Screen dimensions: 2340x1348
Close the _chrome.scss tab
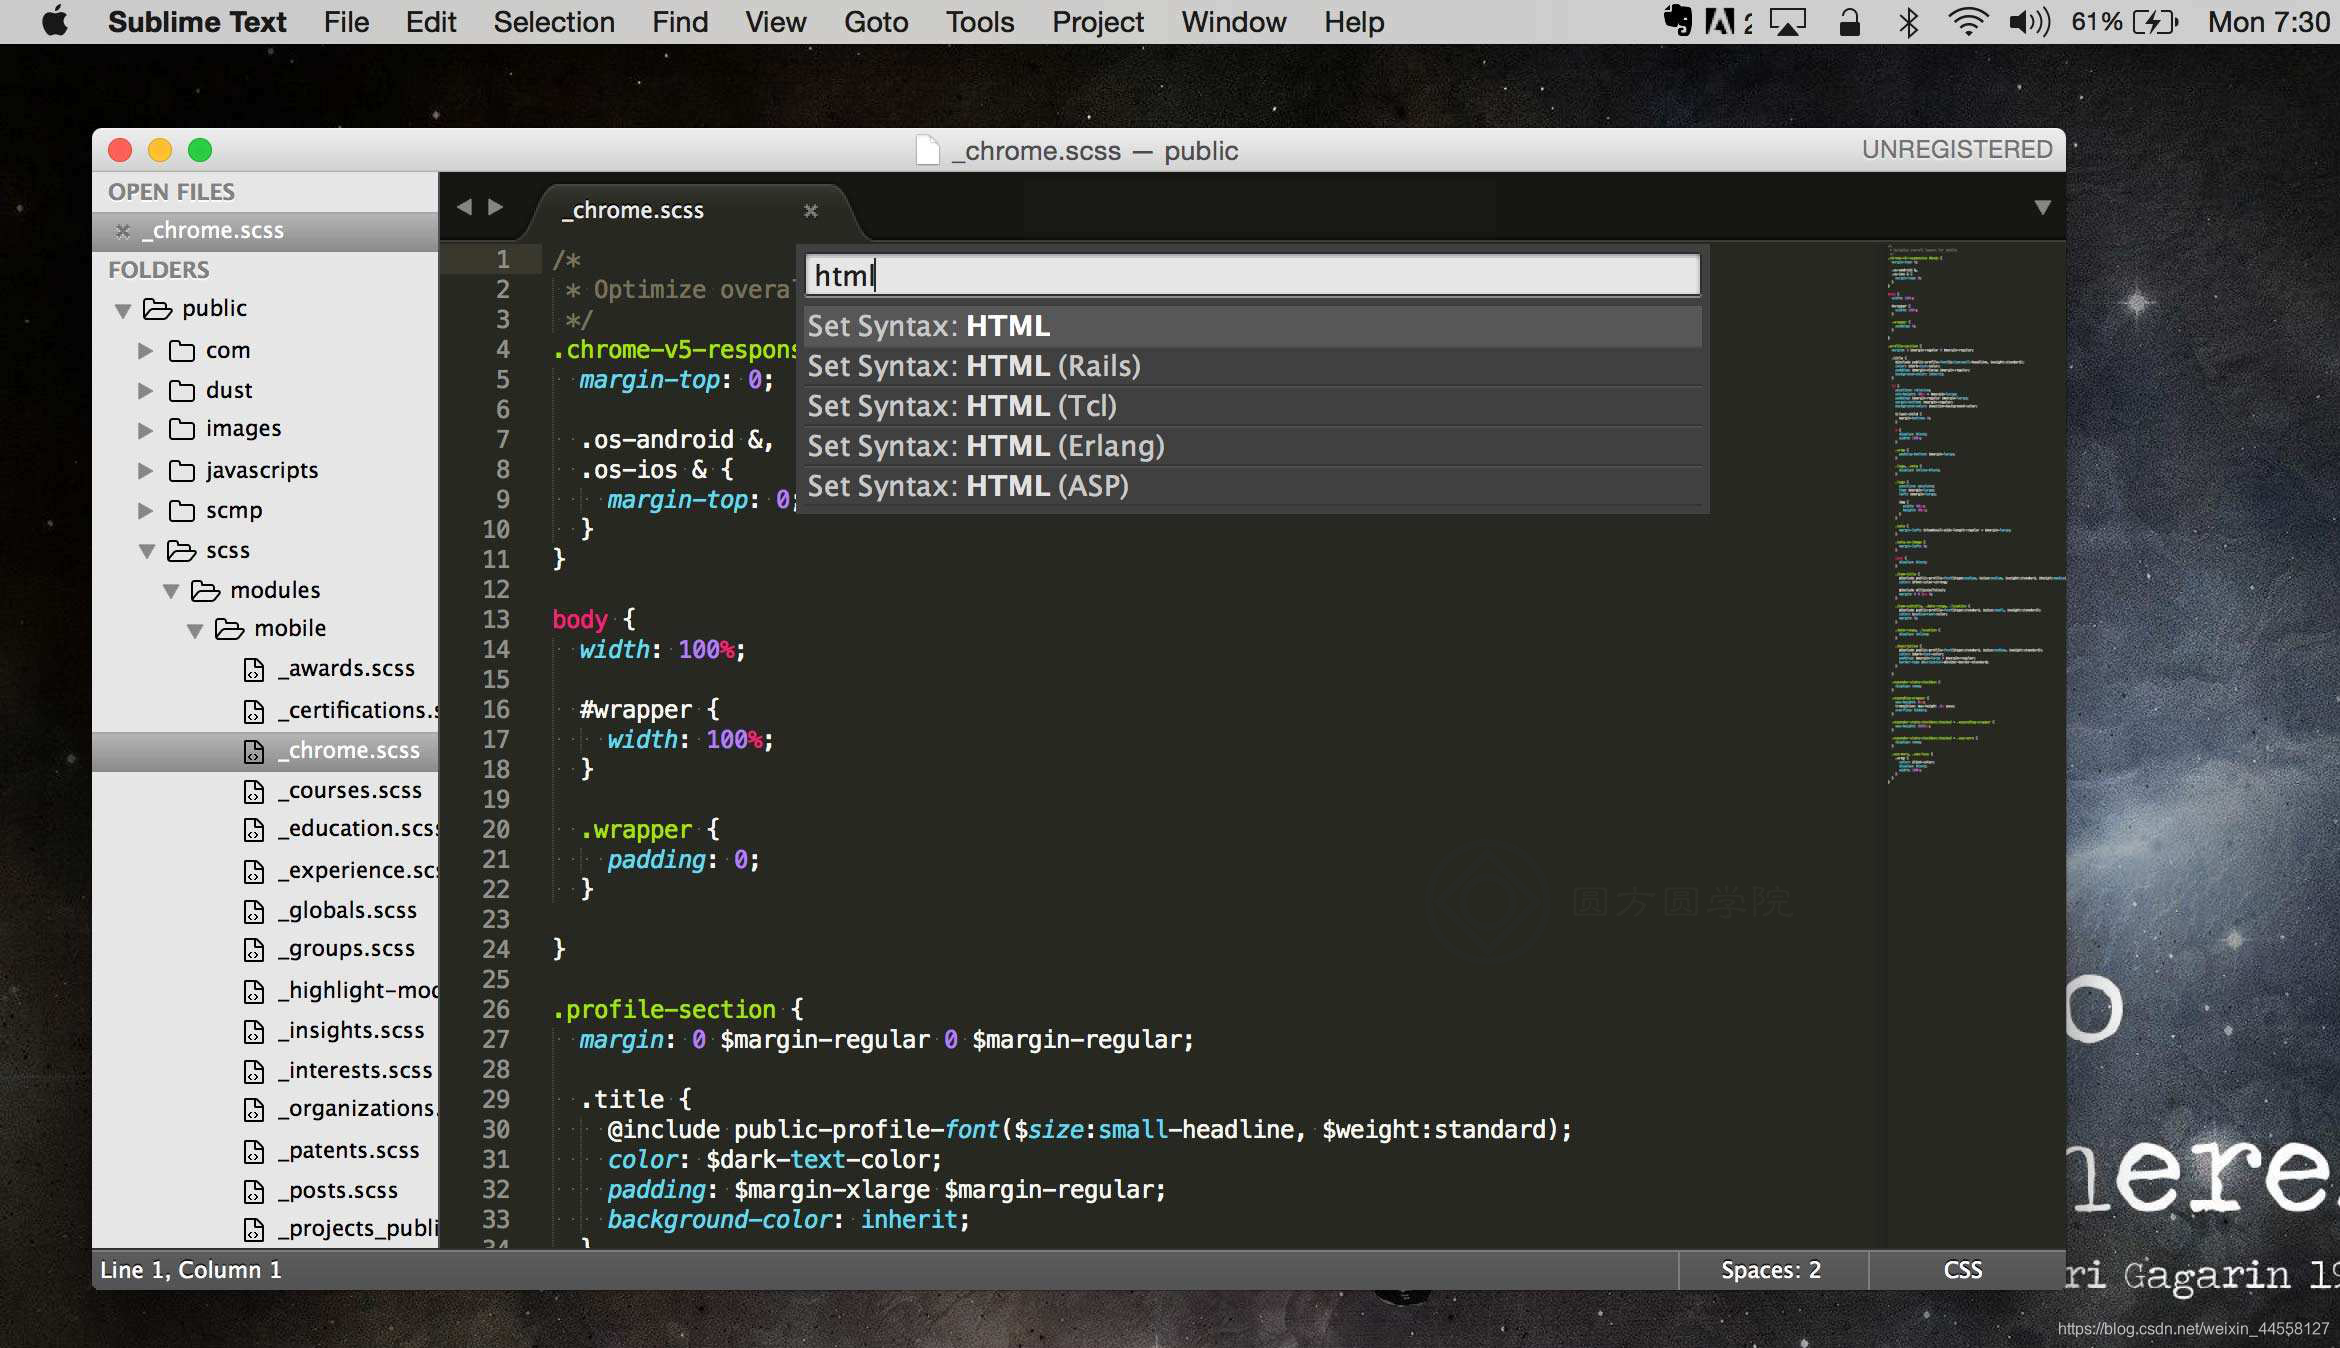(x=811, y=210)
